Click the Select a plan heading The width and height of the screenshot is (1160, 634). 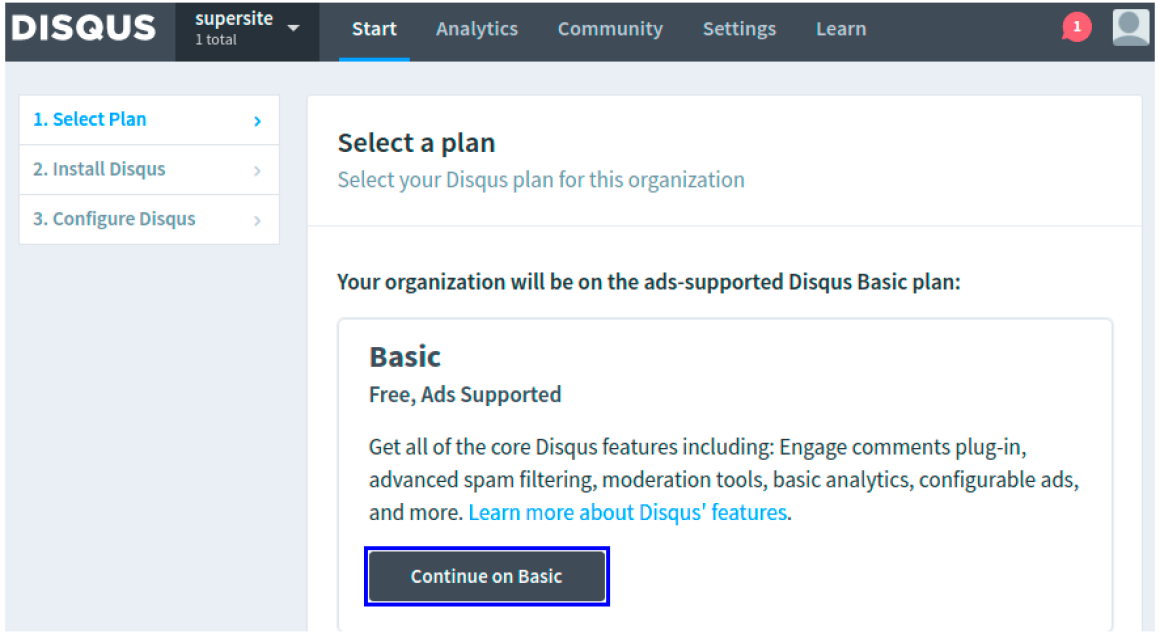point(417,143)
